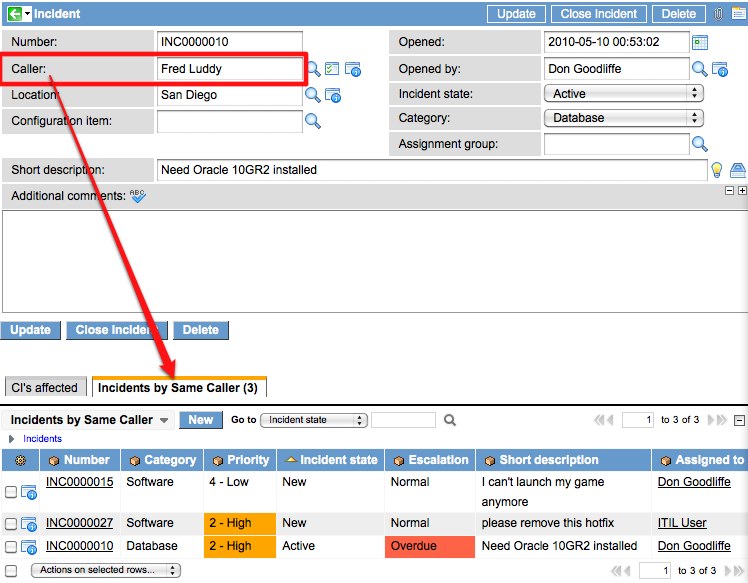The image size is (748, 583).
Task: Open the Incident state dropdown
Action: [623, 93]
